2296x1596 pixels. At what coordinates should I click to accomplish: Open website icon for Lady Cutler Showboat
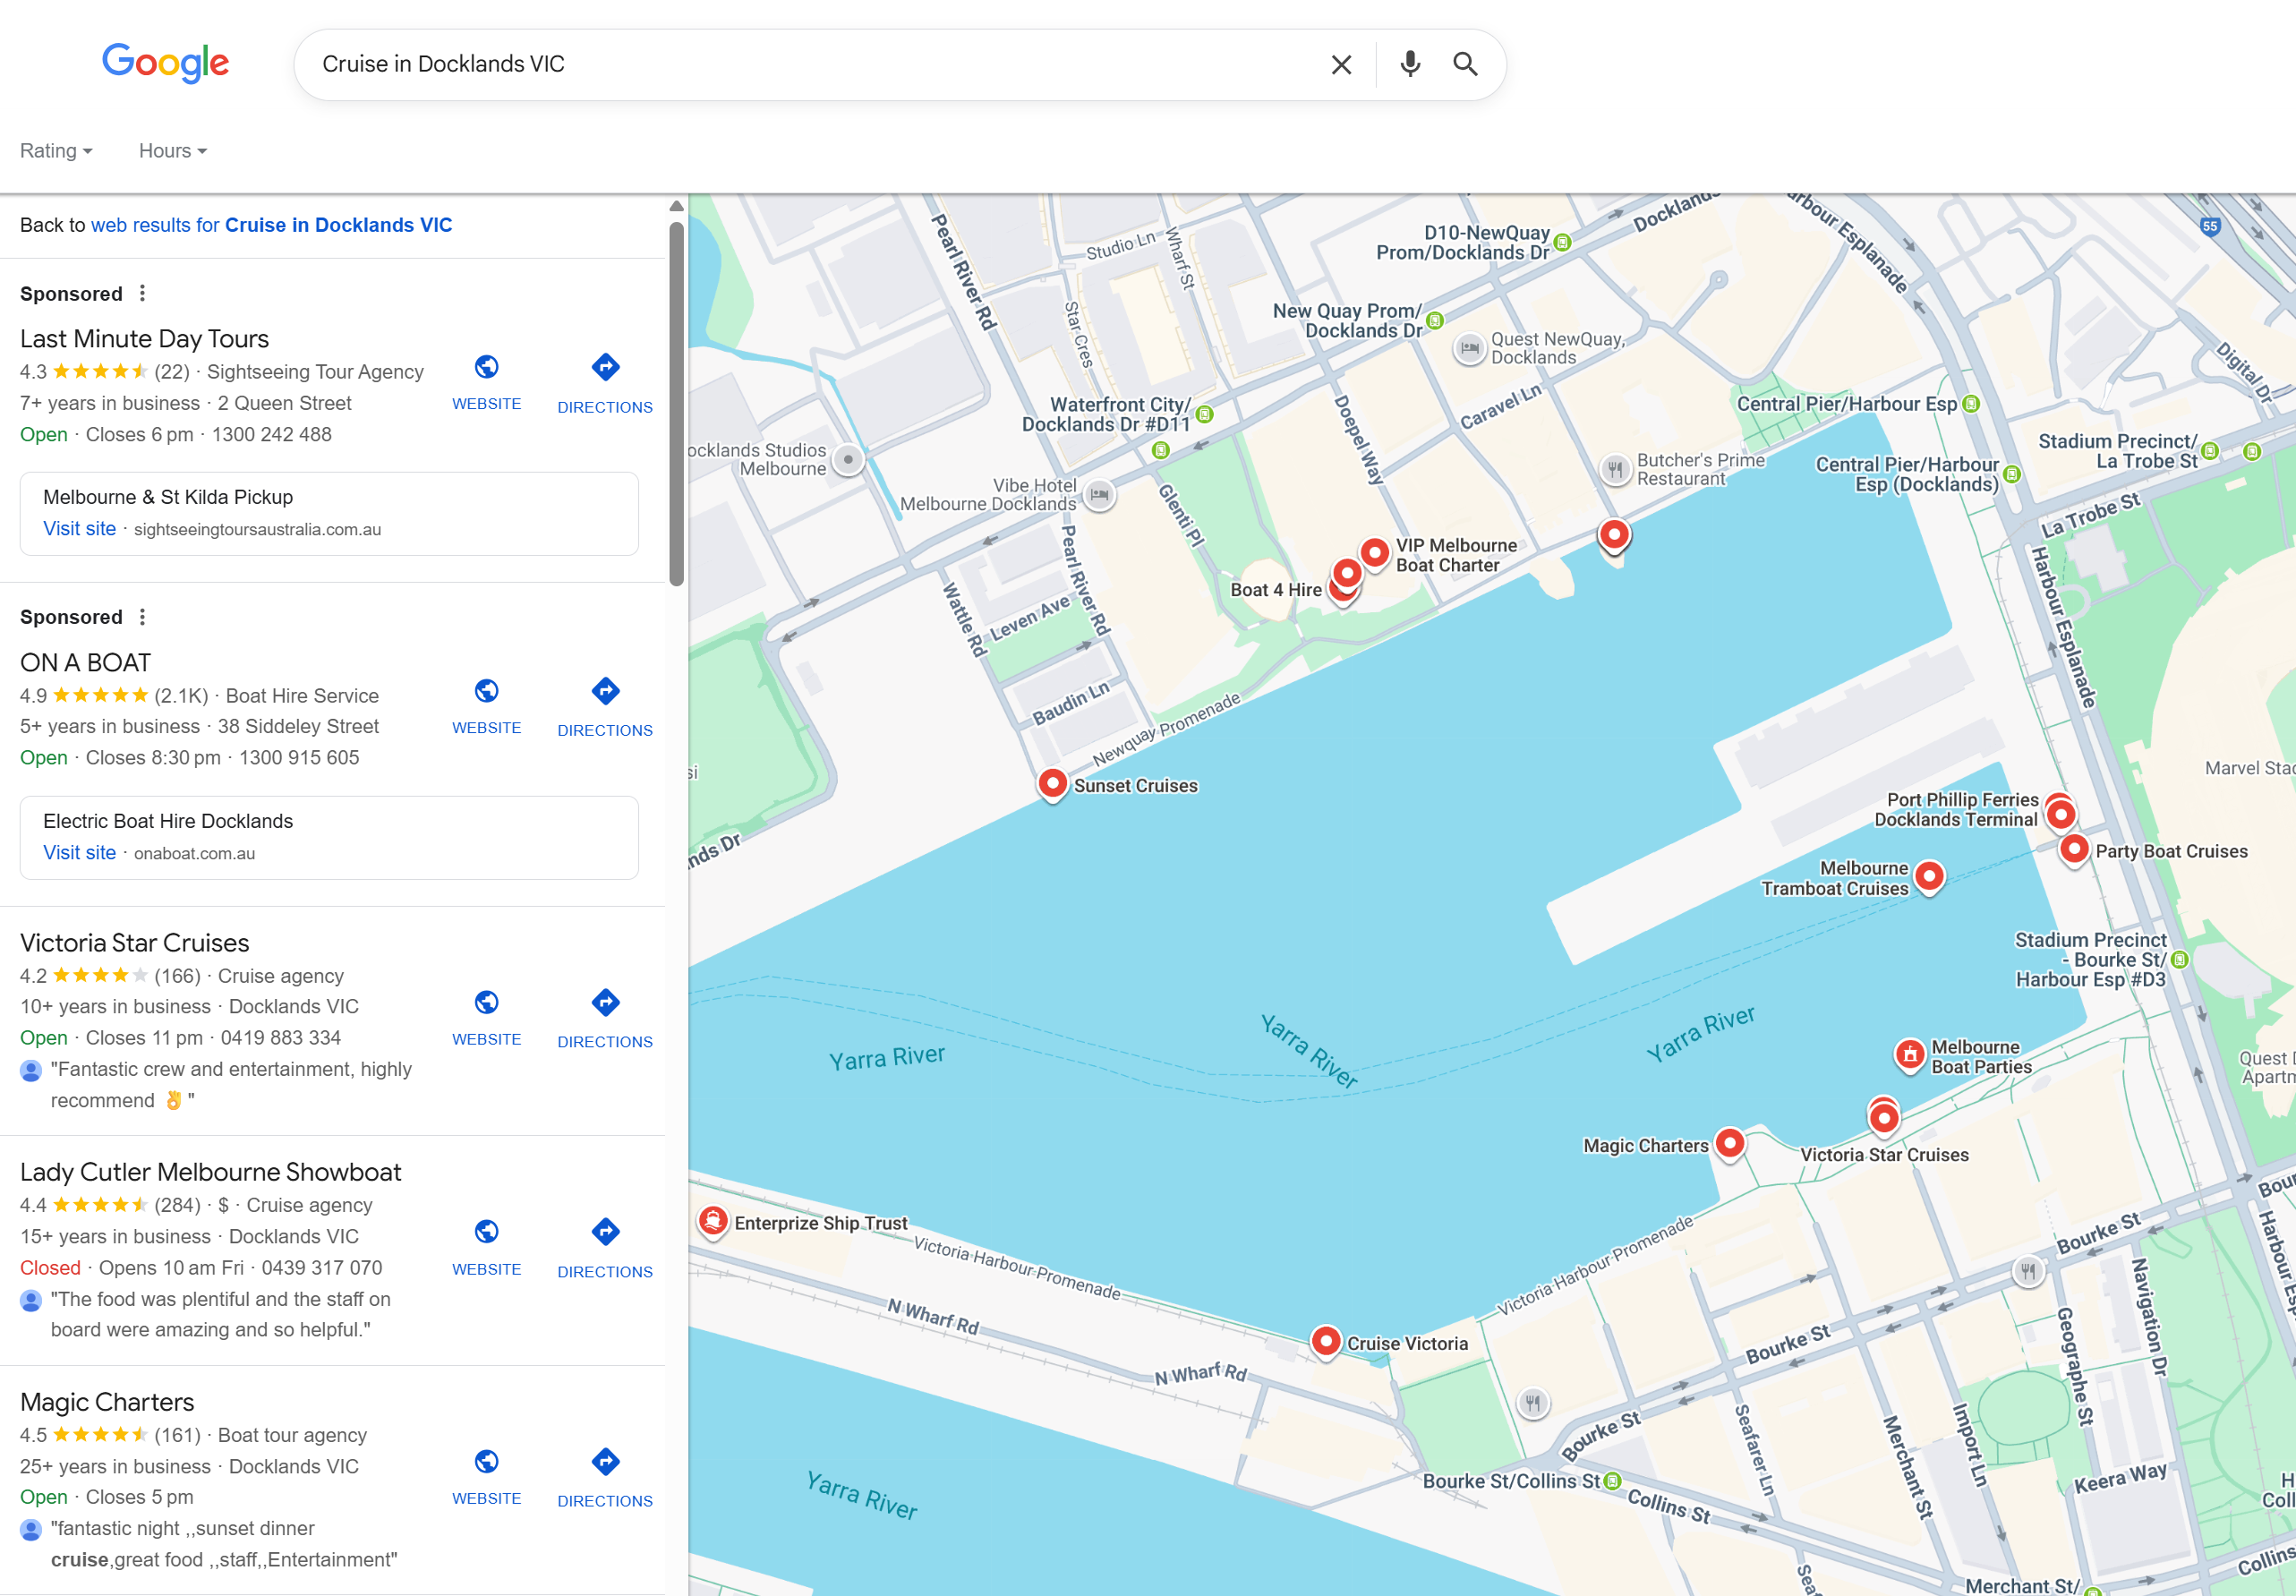486,1232
